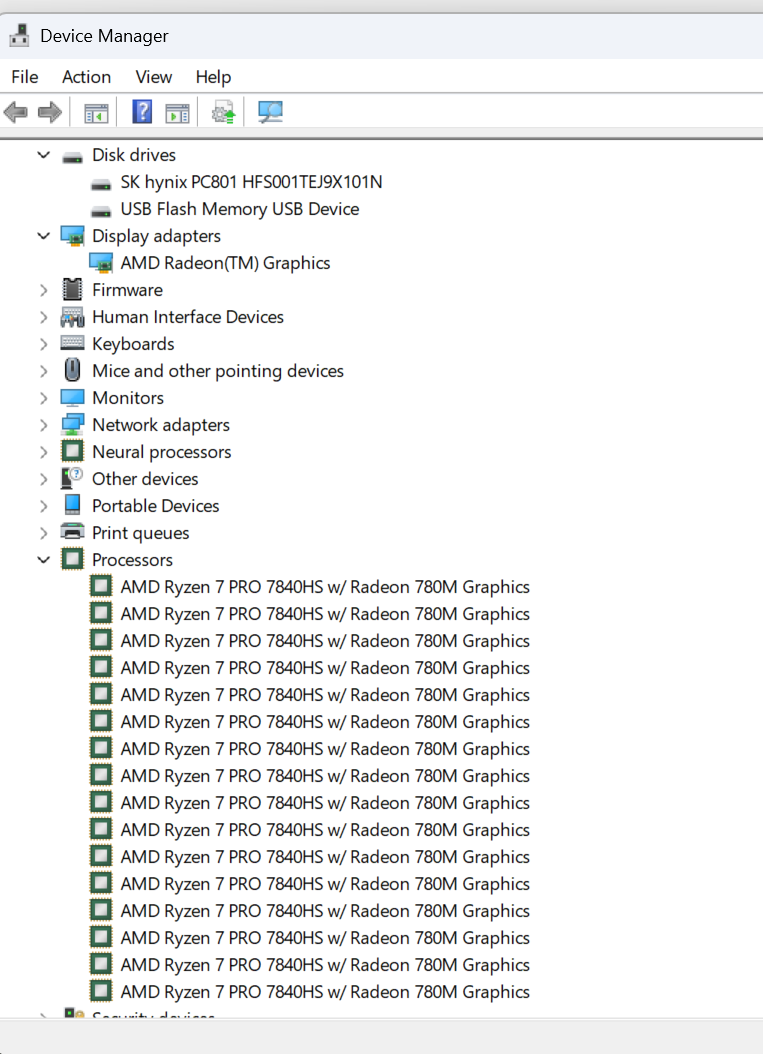Viewport: 763px width, 1054px height.
Task: Open the File menu
Action: [25, 77]
